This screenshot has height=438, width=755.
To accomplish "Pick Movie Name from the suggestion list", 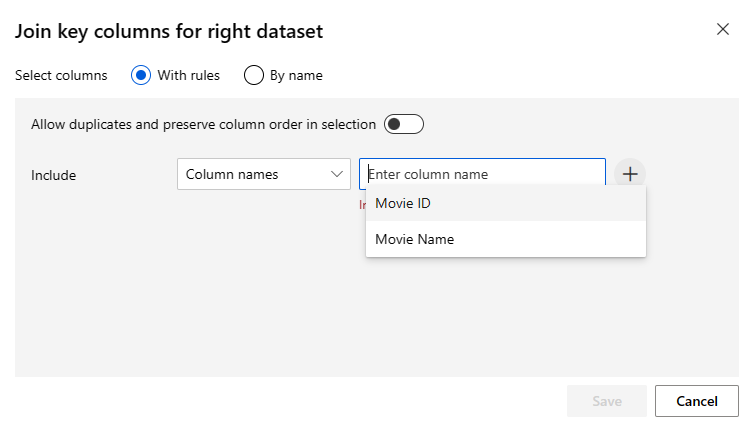I will [x=414, y=239].
